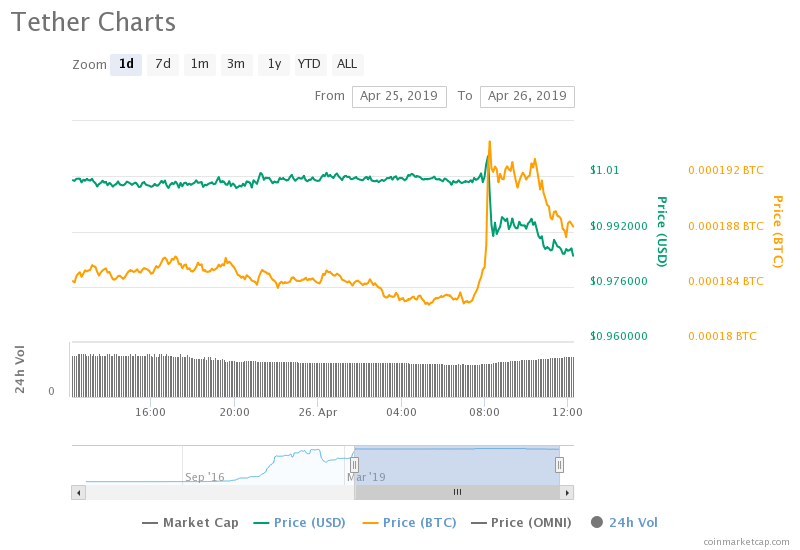Click the $0.976000 axis label
800x550 pixels.
(x=619, y=281)
